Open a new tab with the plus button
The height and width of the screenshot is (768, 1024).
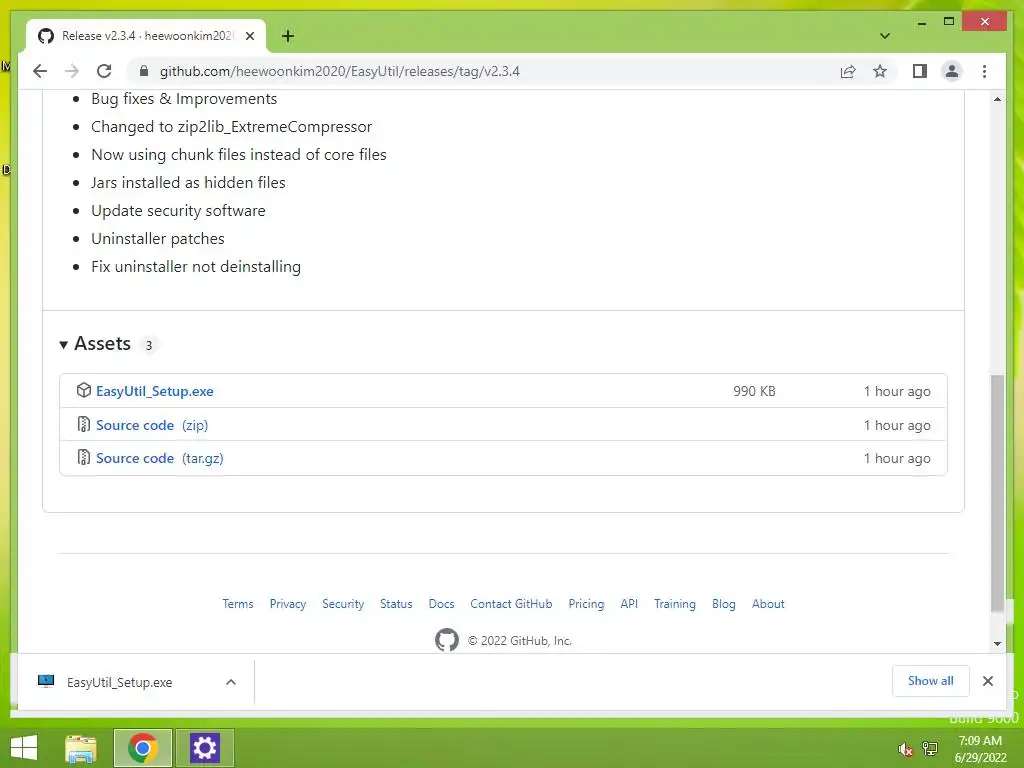click(x=288, y=36)
